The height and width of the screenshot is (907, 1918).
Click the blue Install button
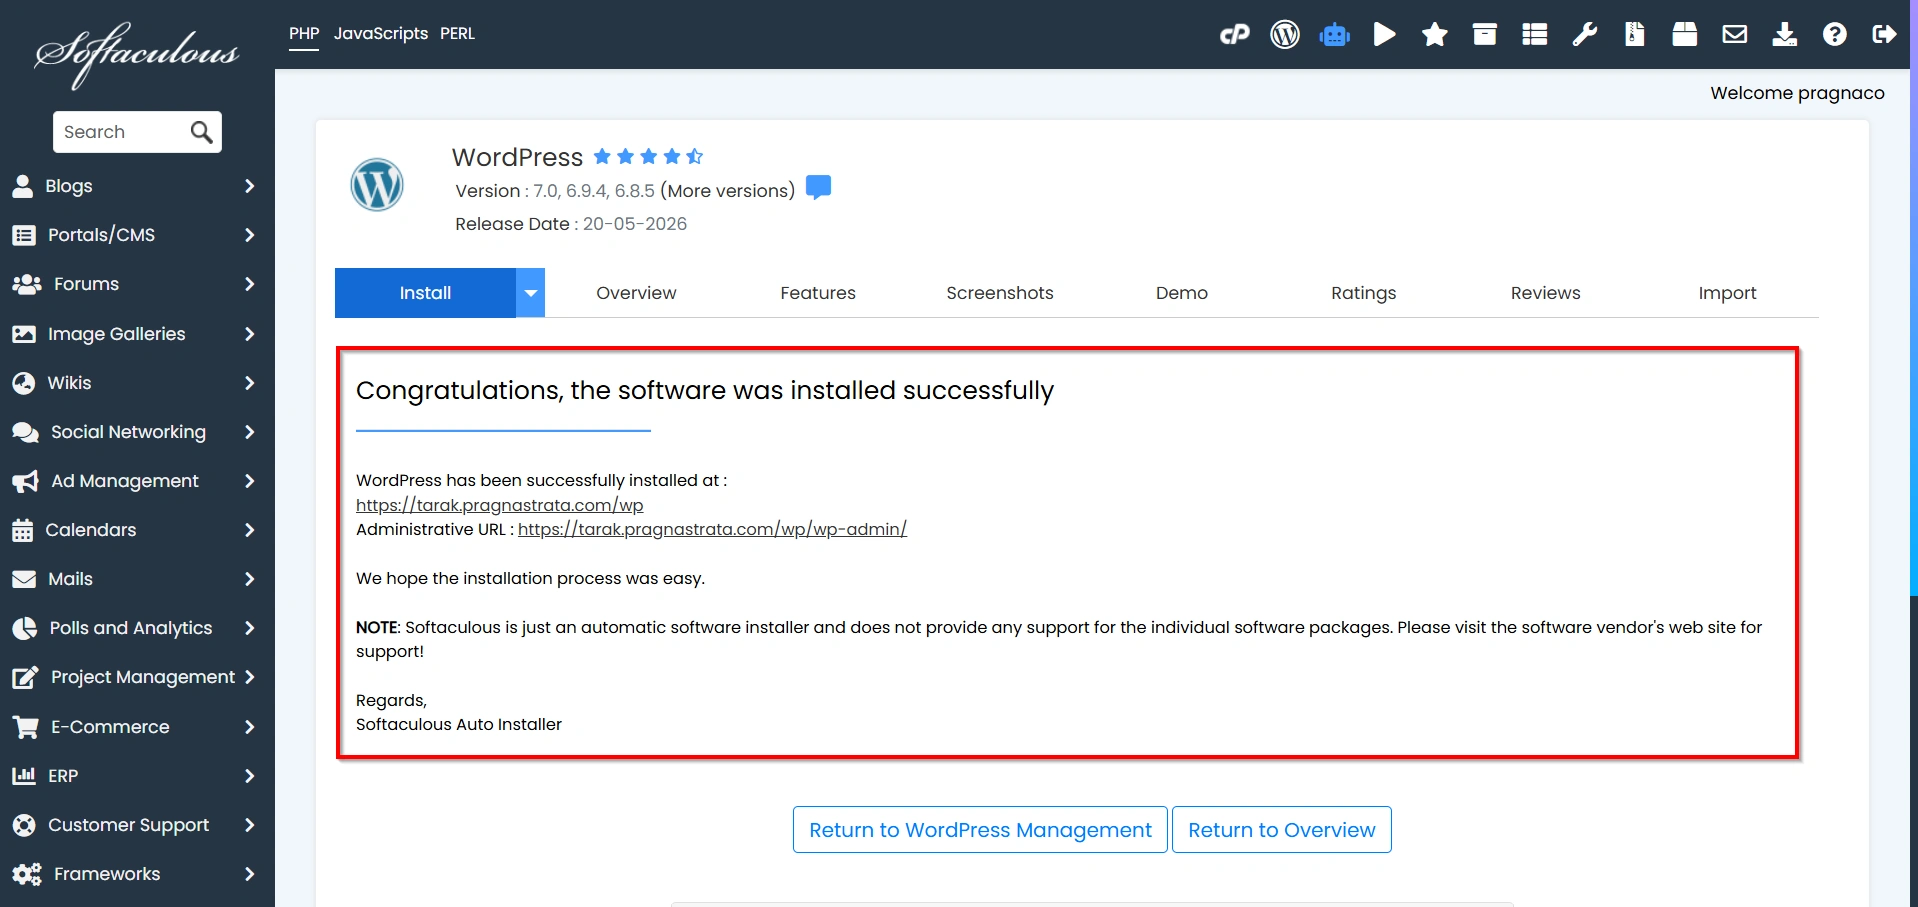tap(425, 293)
